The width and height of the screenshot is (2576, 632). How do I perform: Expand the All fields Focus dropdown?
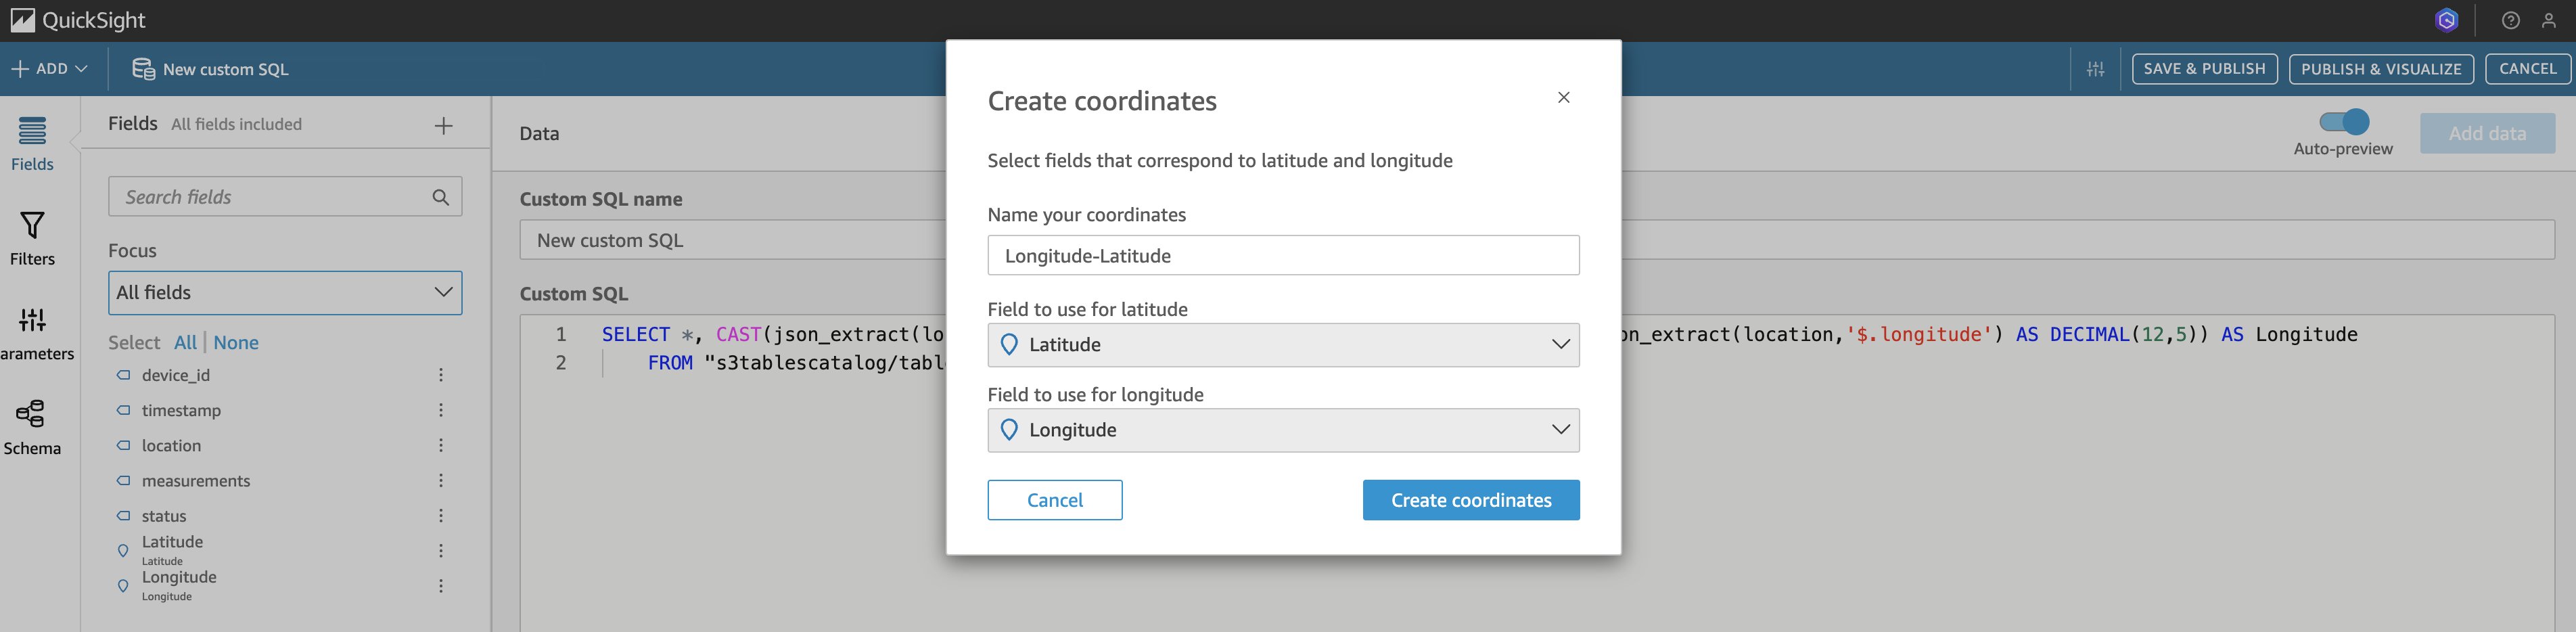(x=285, y=292)
